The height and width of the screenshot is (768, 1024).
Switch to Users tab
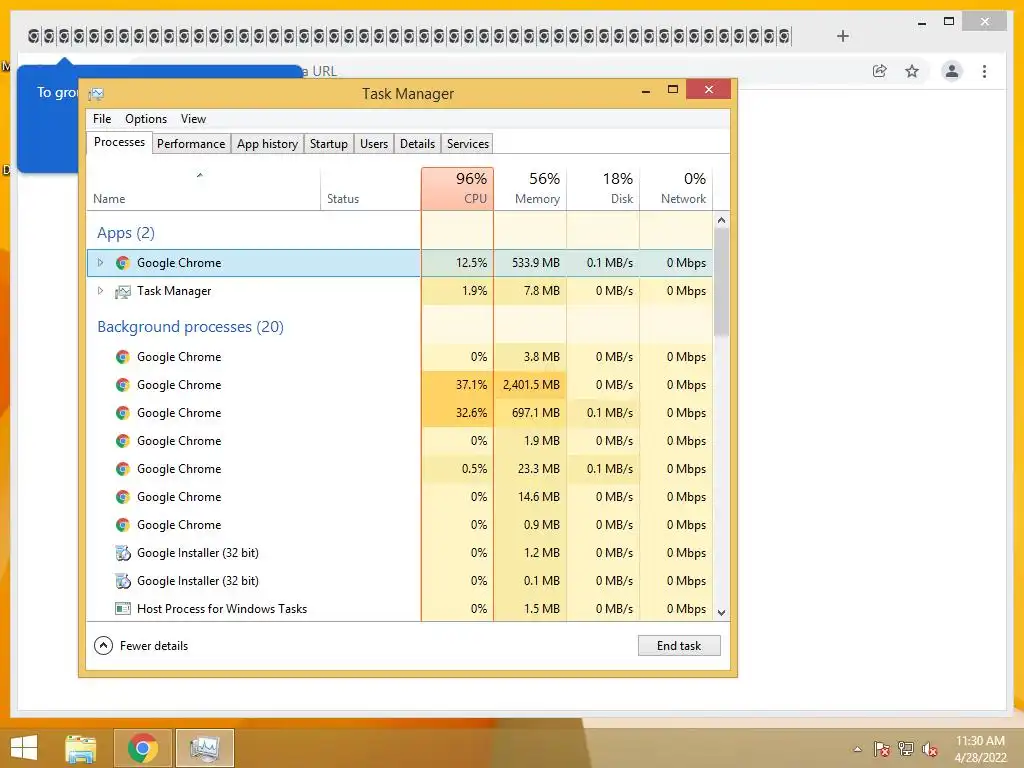tap(374, 144)
